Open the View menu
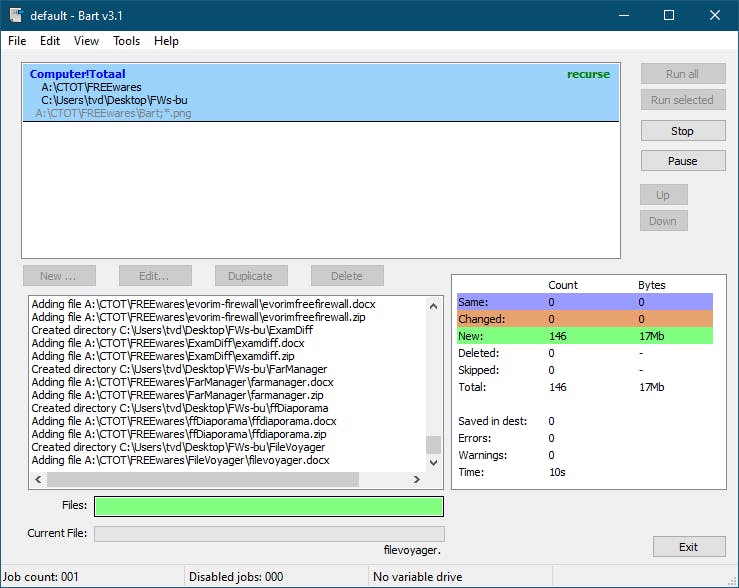739x588 pixels. pos(86,41)
